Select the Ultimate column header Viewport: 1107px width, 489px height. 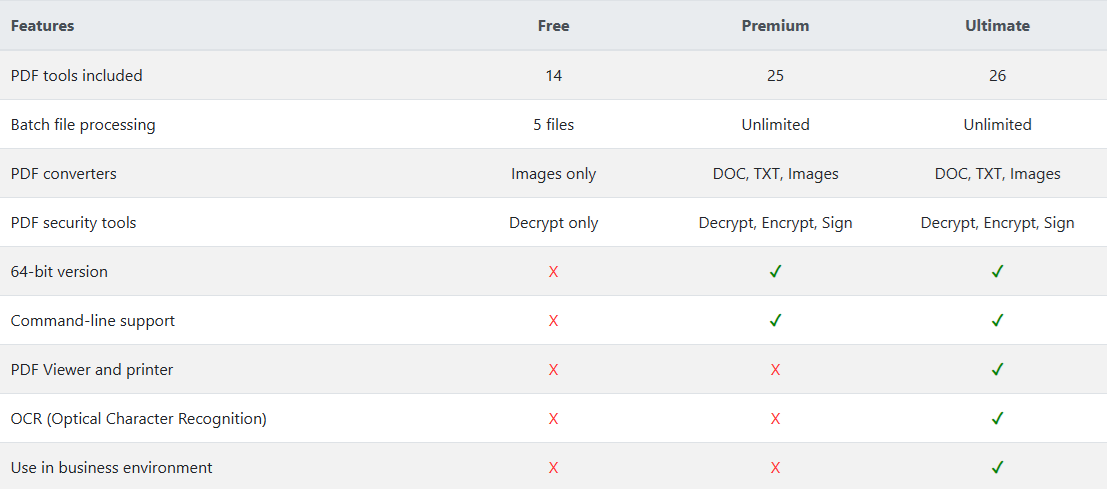click(x=997, y=26)
